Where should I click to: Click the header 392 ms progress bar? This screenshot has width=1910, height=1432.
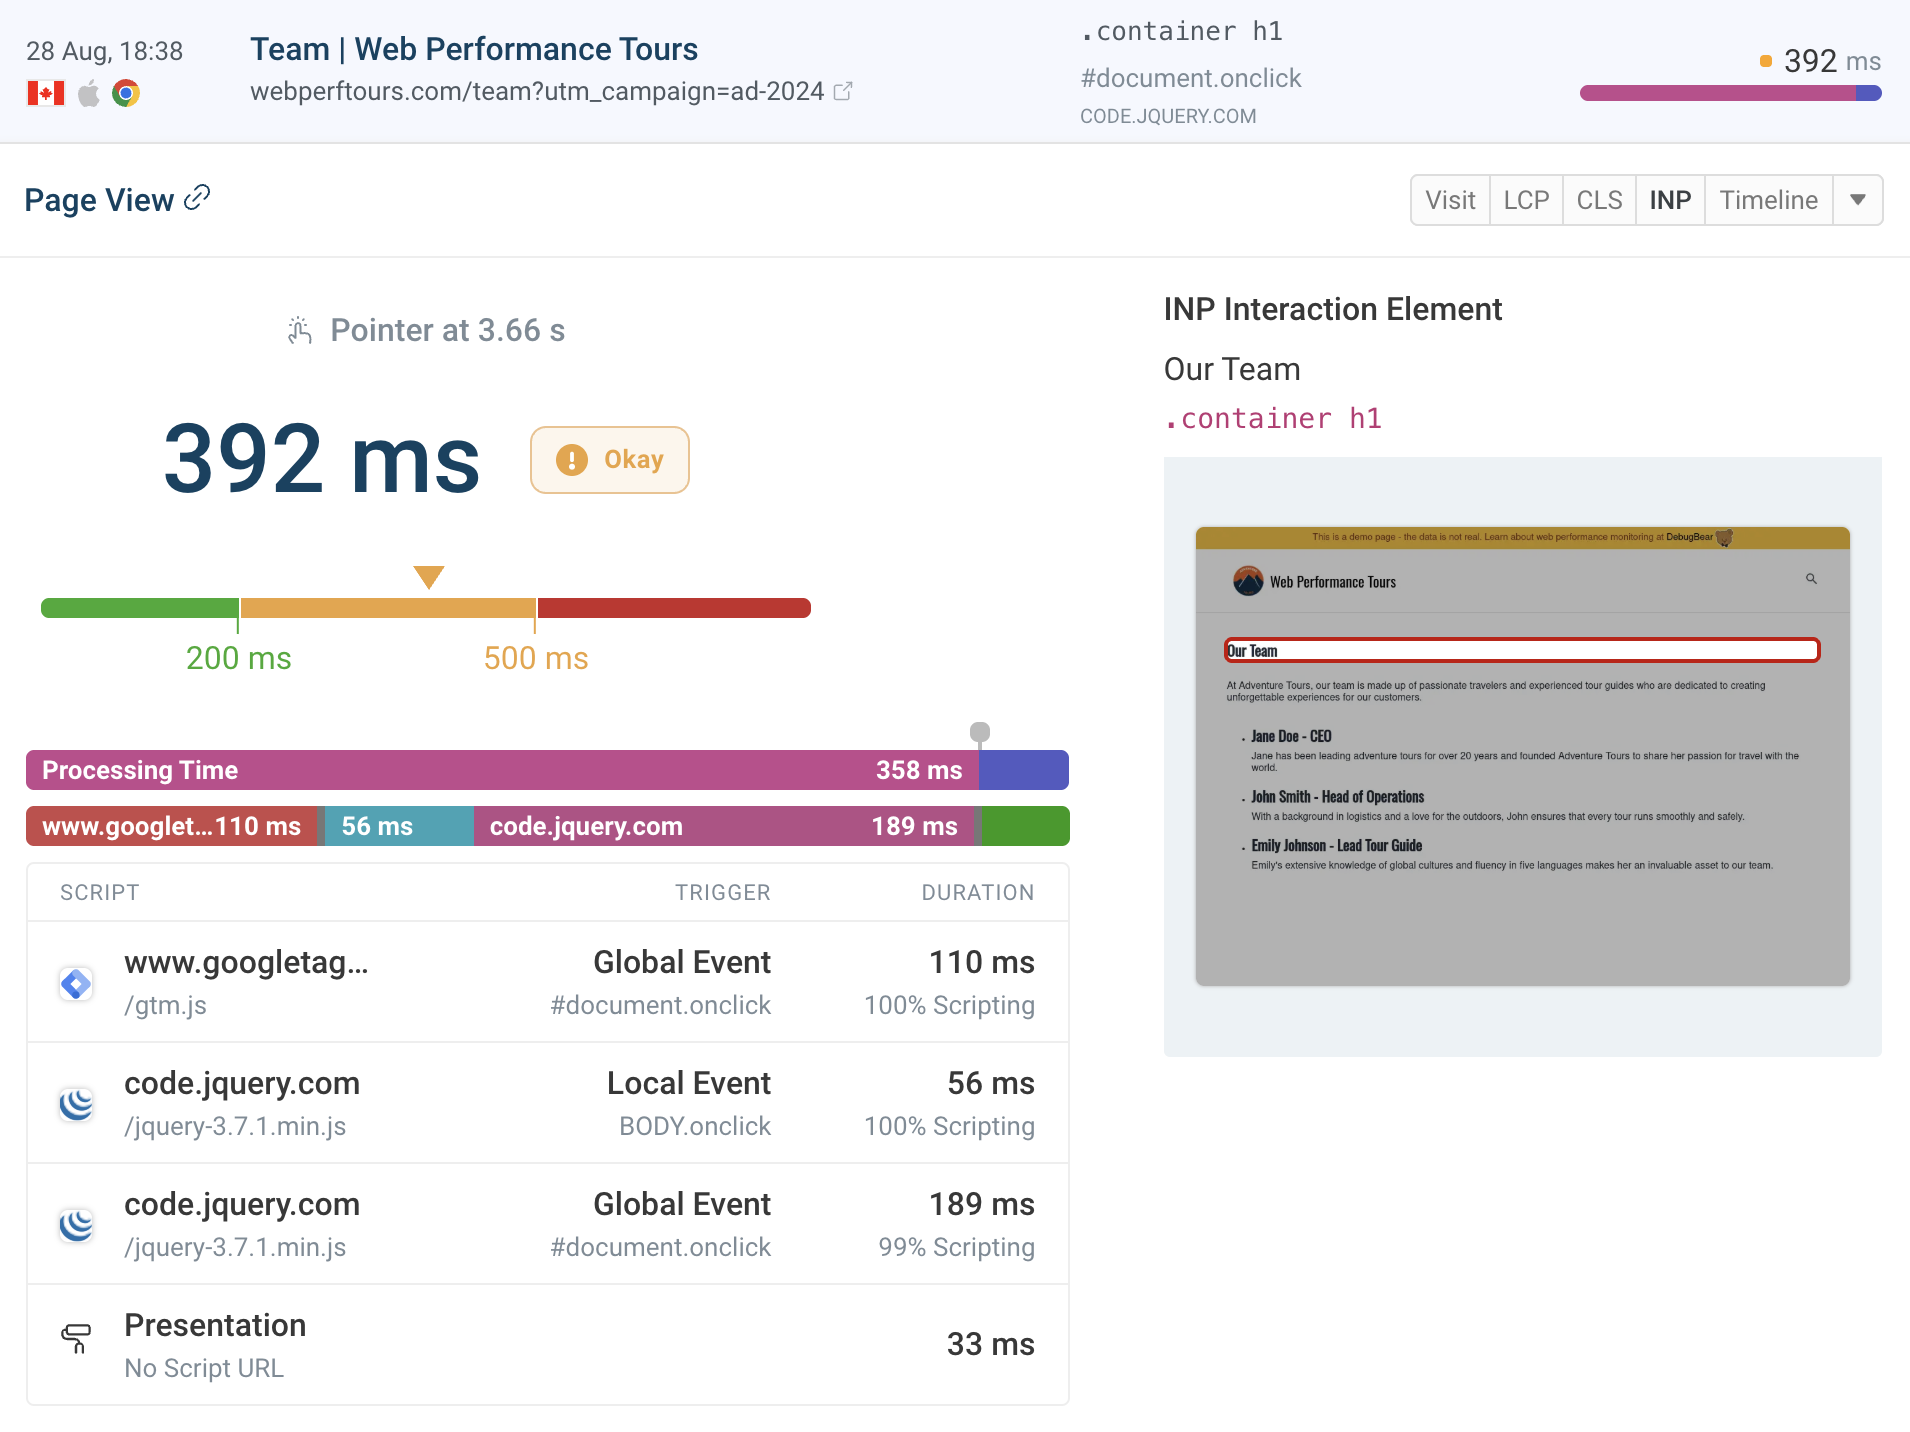1730,93
